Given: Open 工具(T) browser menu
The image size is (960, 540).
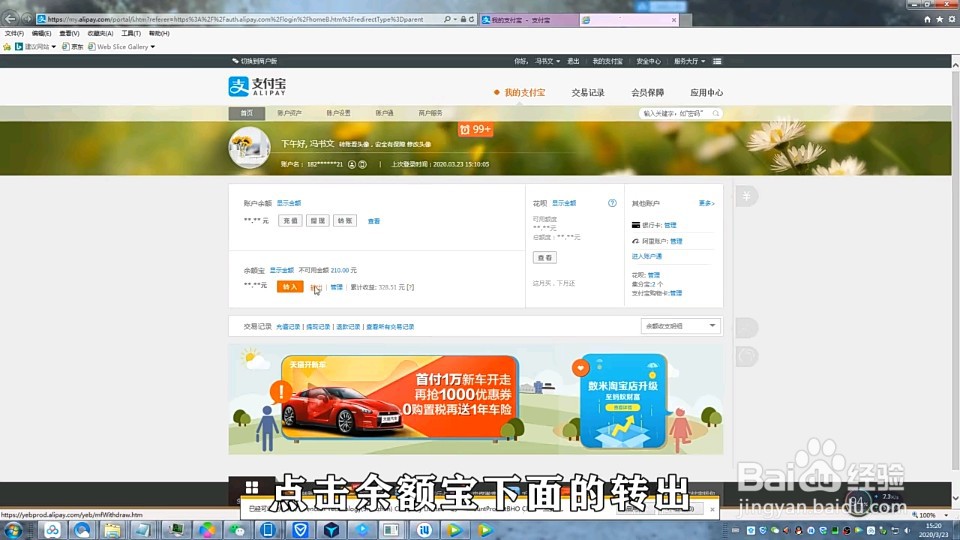Looking at the screenshot, I should [x=131, y=34].
